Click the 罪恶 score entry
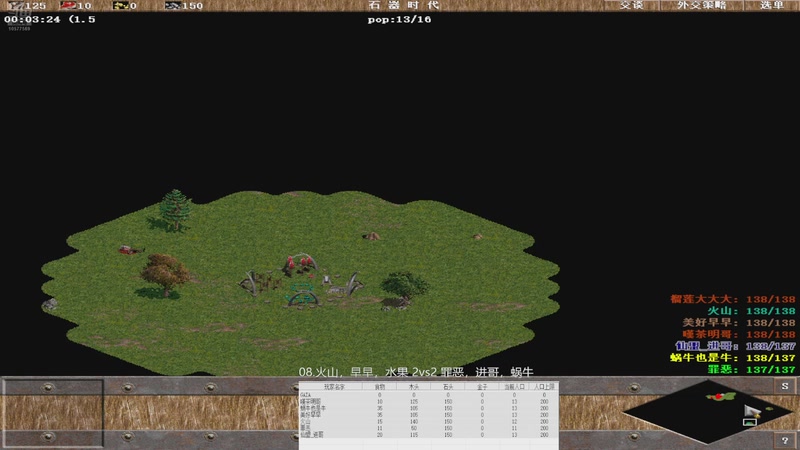Screen dimensions: 800x450 751,369
